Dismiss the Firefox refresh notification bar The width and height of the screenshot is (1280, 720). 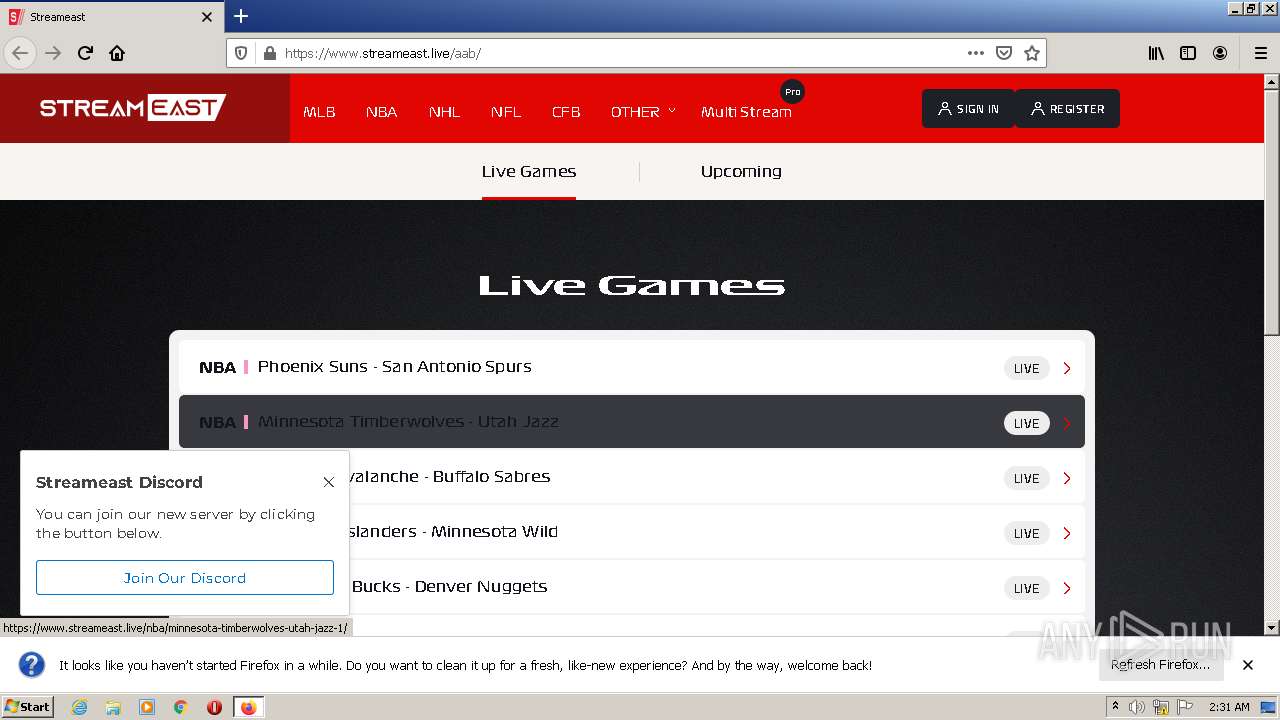[x=1248, y=665]
